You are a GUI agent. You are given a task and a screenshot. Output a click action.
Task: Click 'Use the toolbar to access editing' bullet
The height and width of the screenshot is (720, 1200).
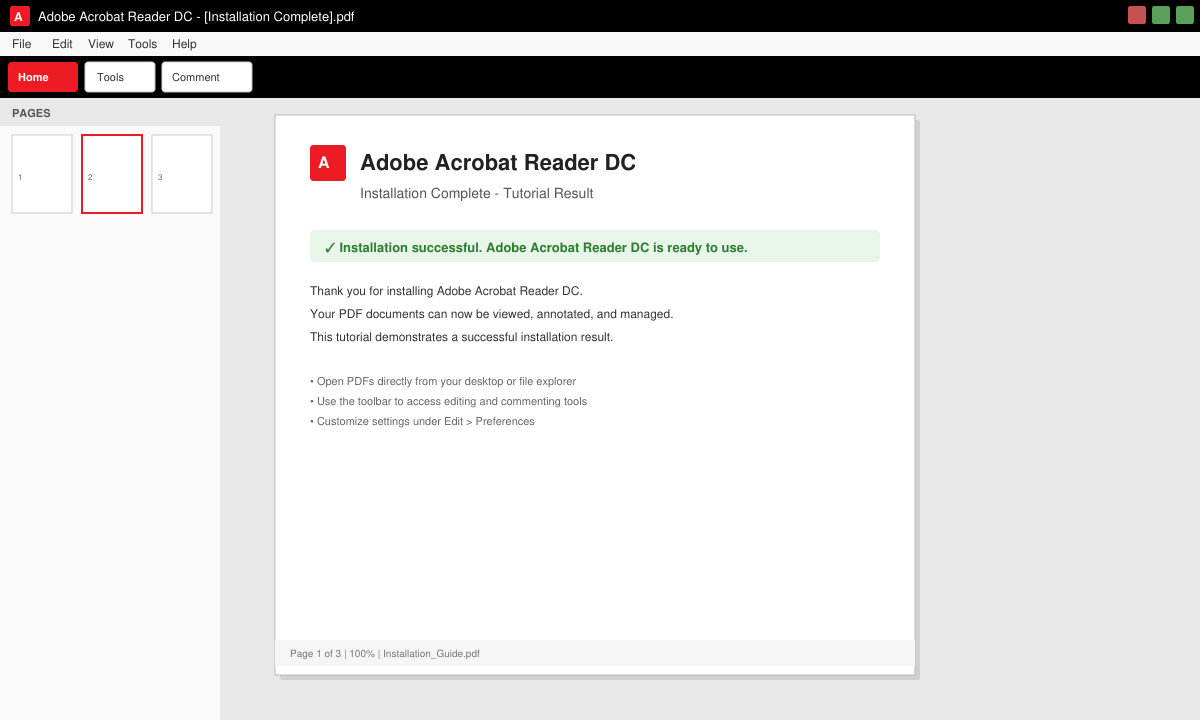449,401
